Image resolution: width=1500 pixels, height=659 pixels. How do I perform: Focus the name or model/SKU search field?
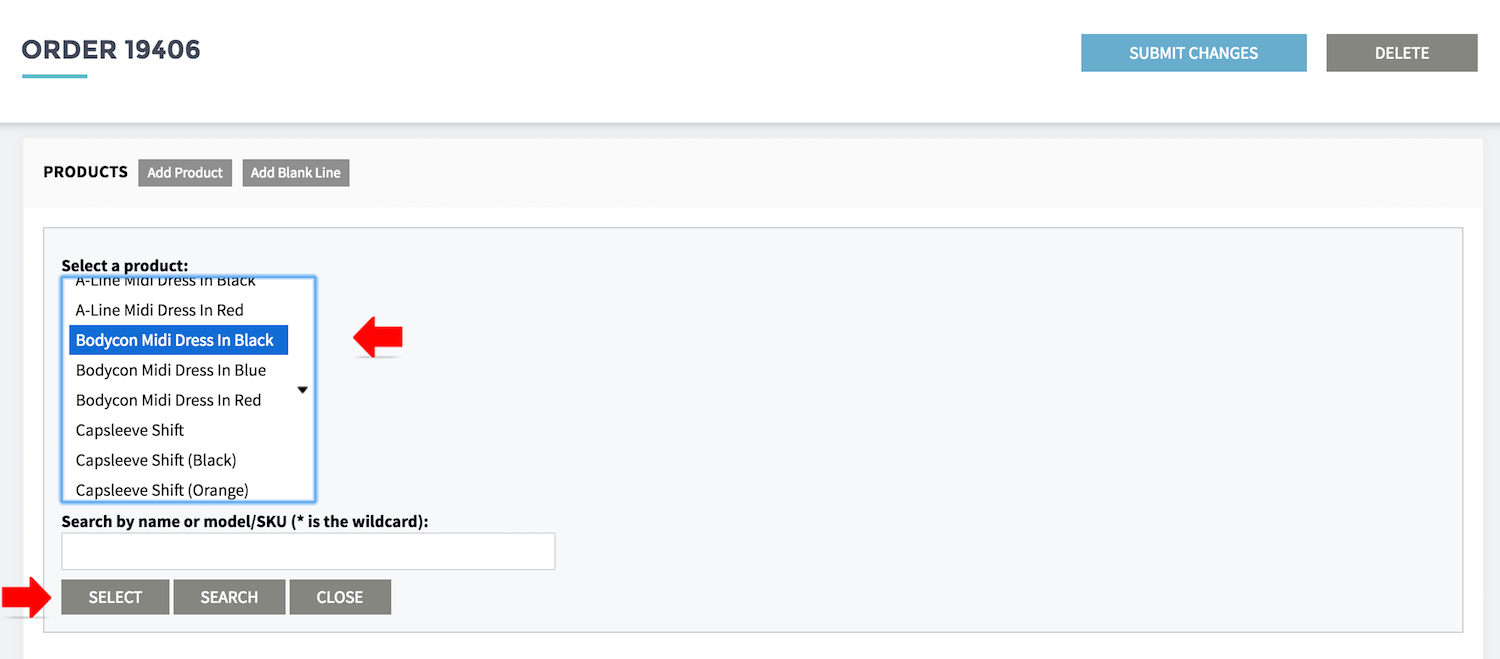[x=308, y=551]
